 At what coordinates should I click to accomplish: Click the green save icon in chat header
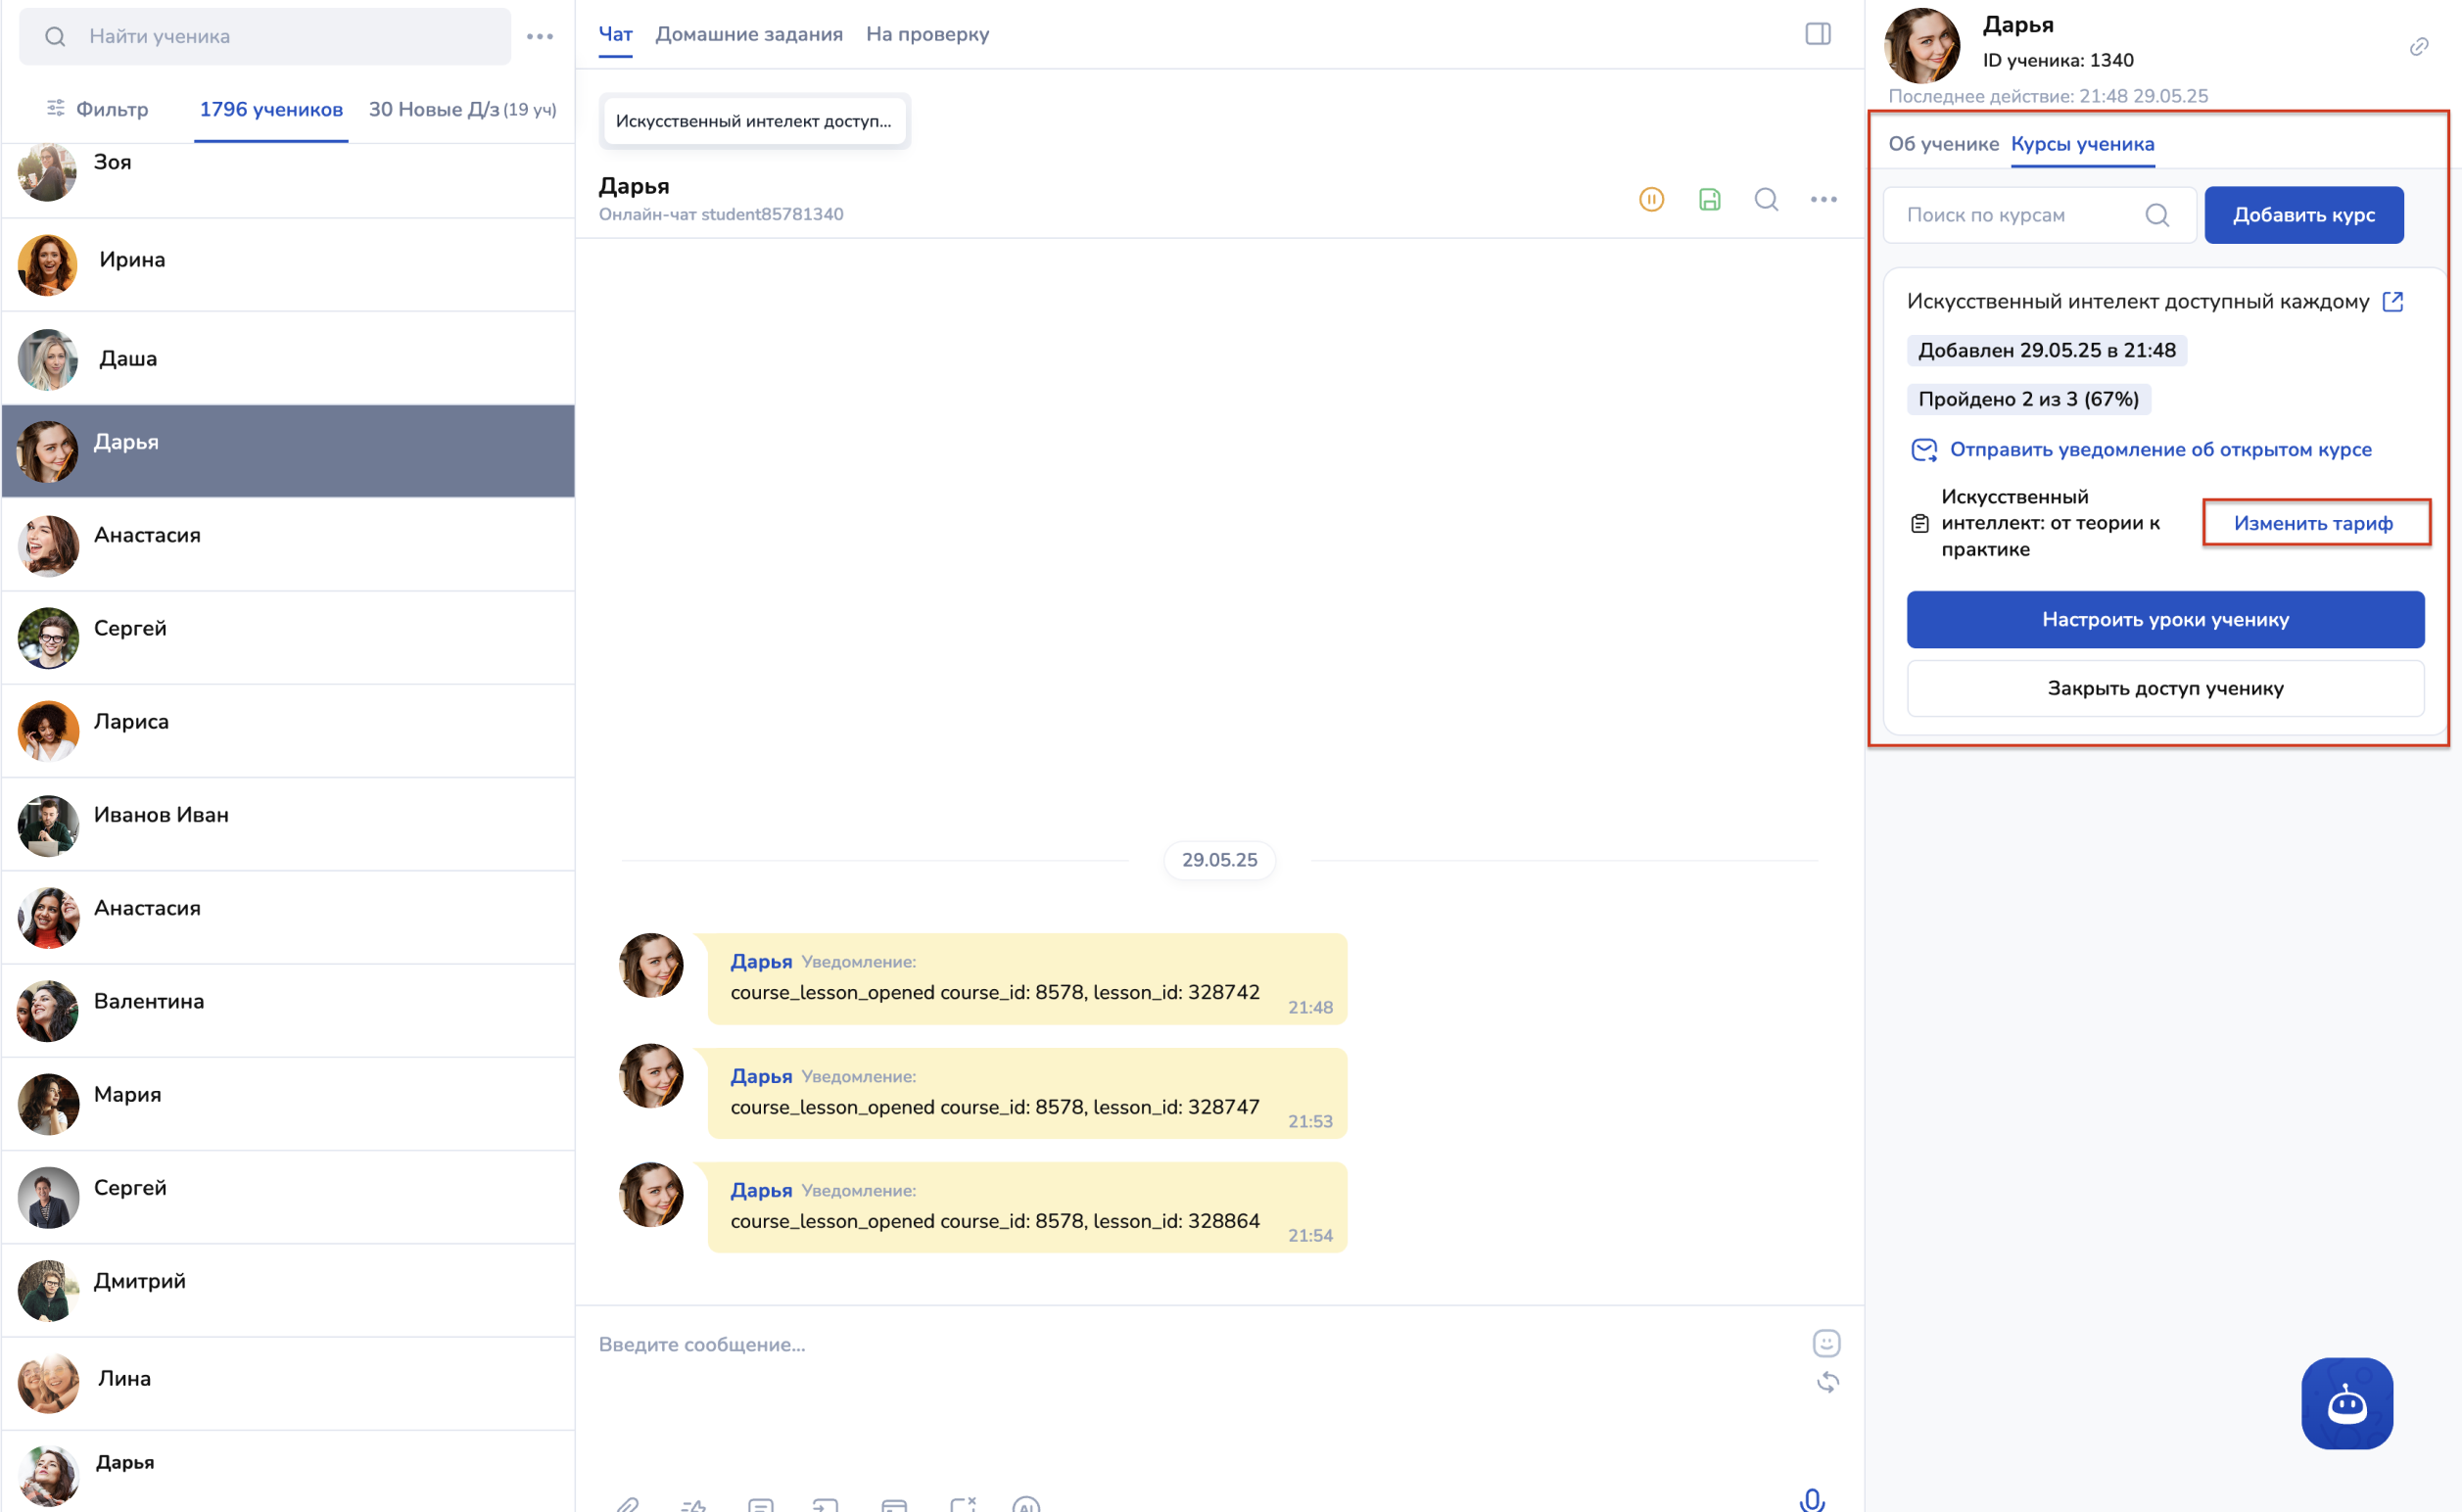[x=1709, y=200]
